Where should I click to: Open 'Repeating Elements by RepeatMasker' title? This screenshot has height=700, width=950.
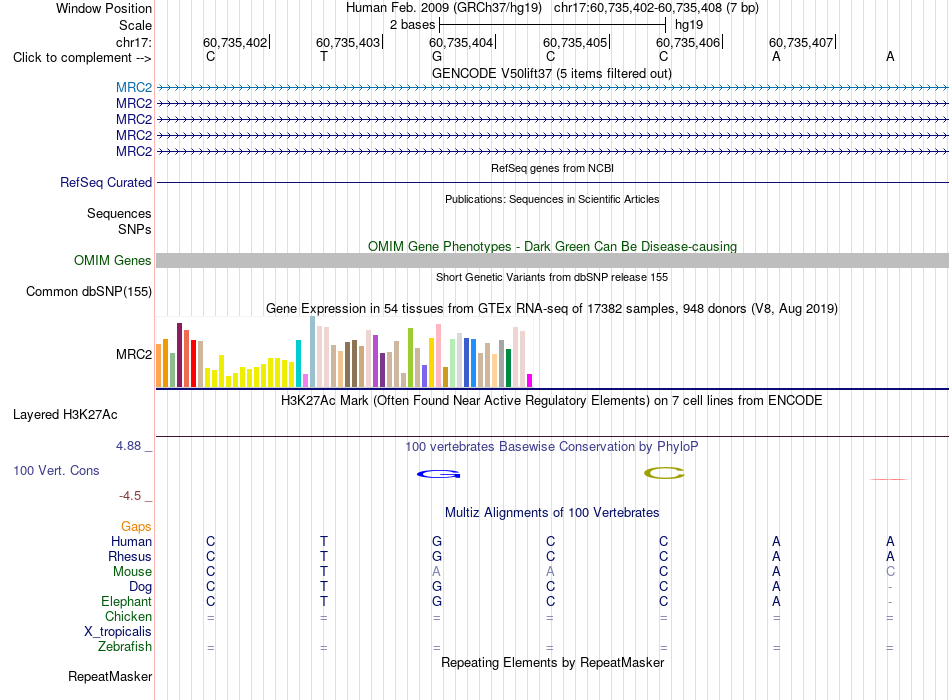pyautogui.click(x=552, y=662)
